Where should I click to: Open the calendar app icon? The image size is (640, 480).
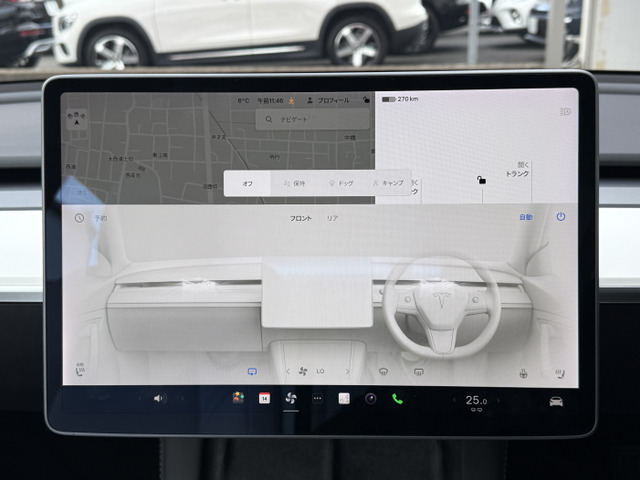264,398
